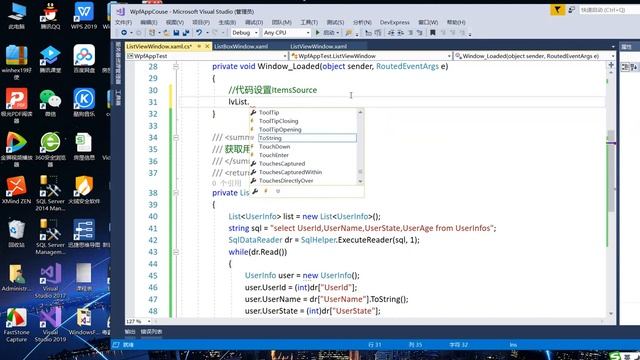Screen dimensions: 640x360
Task: Click events filter icon in IntelliSense footer
Action: click(266, 191)
